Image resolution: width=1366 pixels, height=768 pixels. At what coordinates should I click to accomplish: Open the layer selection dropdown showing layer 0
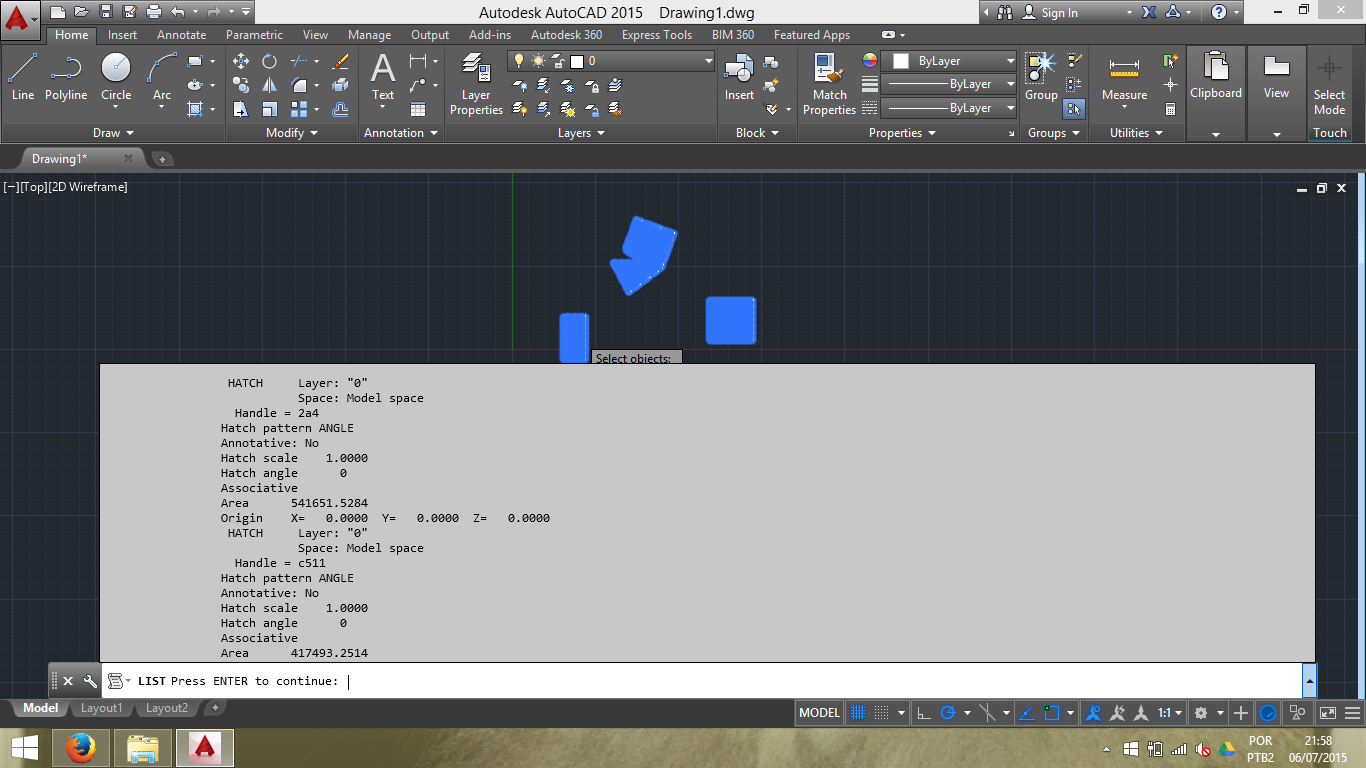[708, 61]
